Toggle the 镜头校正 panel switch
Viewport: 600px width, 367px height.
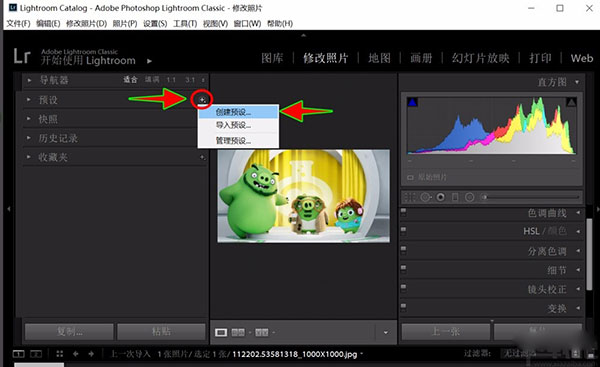(403, 288)
